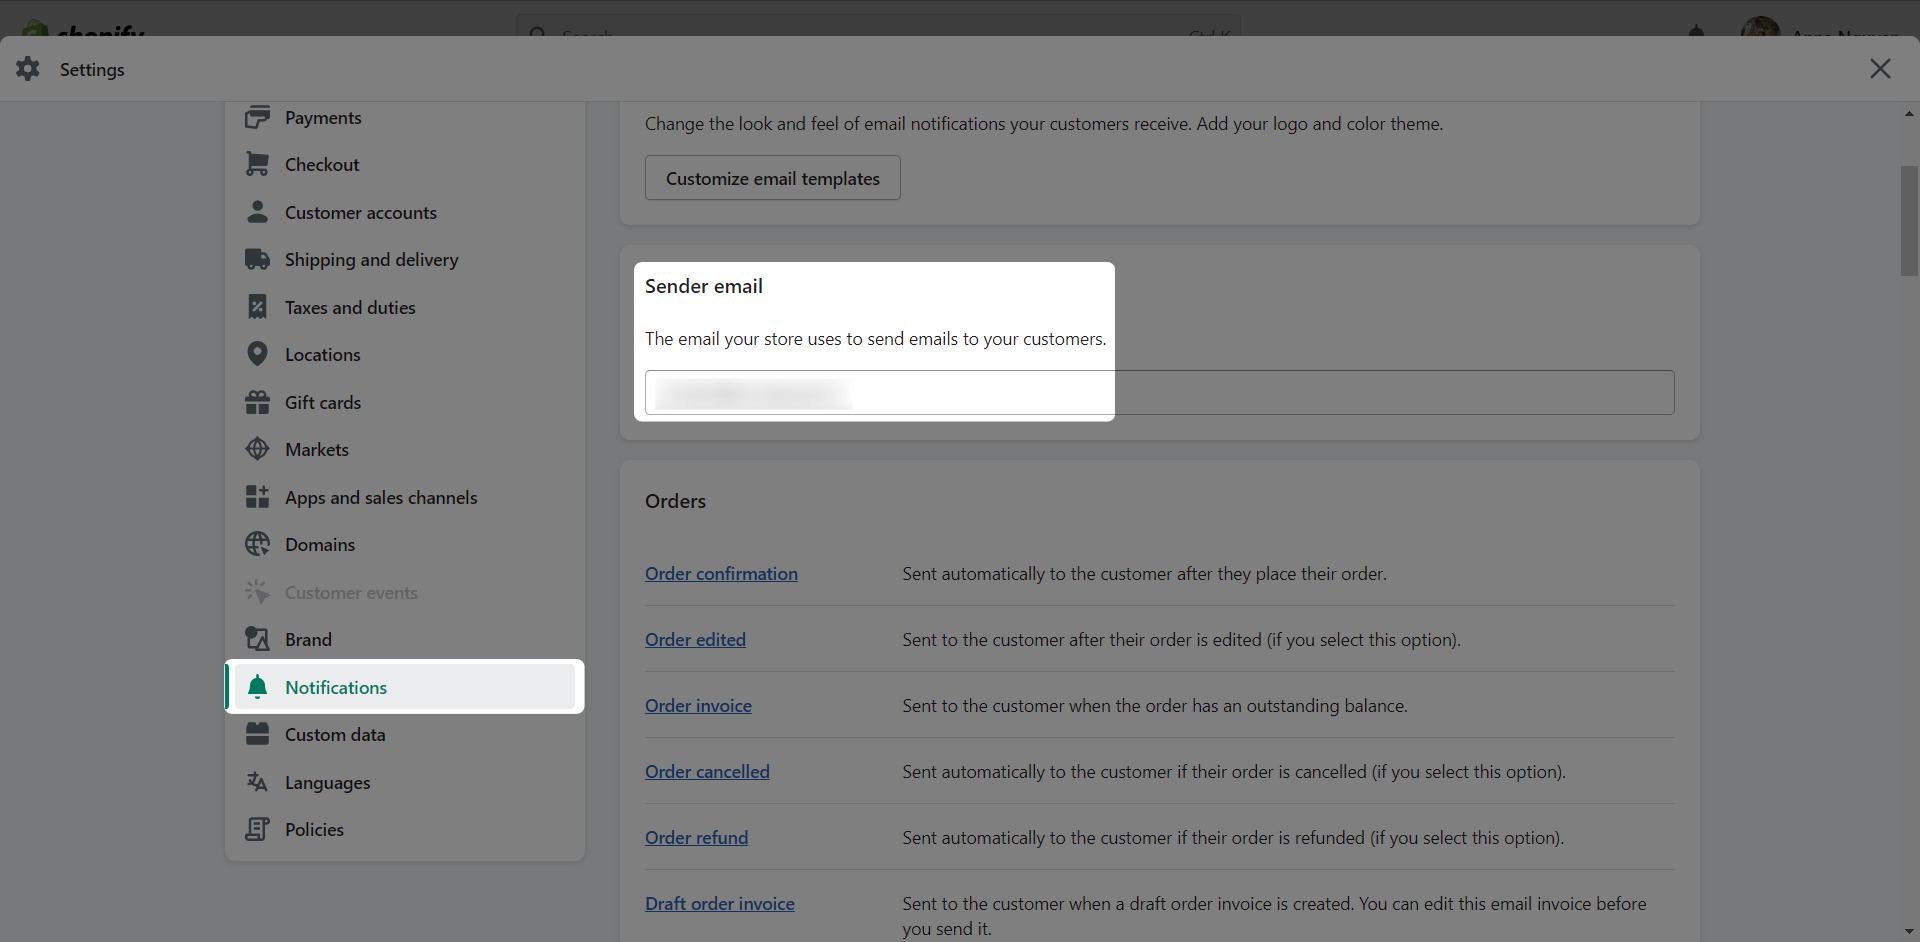Click the Taxes and duties receipt icon
Screen dimensions: 1920x942
(257, 307)
